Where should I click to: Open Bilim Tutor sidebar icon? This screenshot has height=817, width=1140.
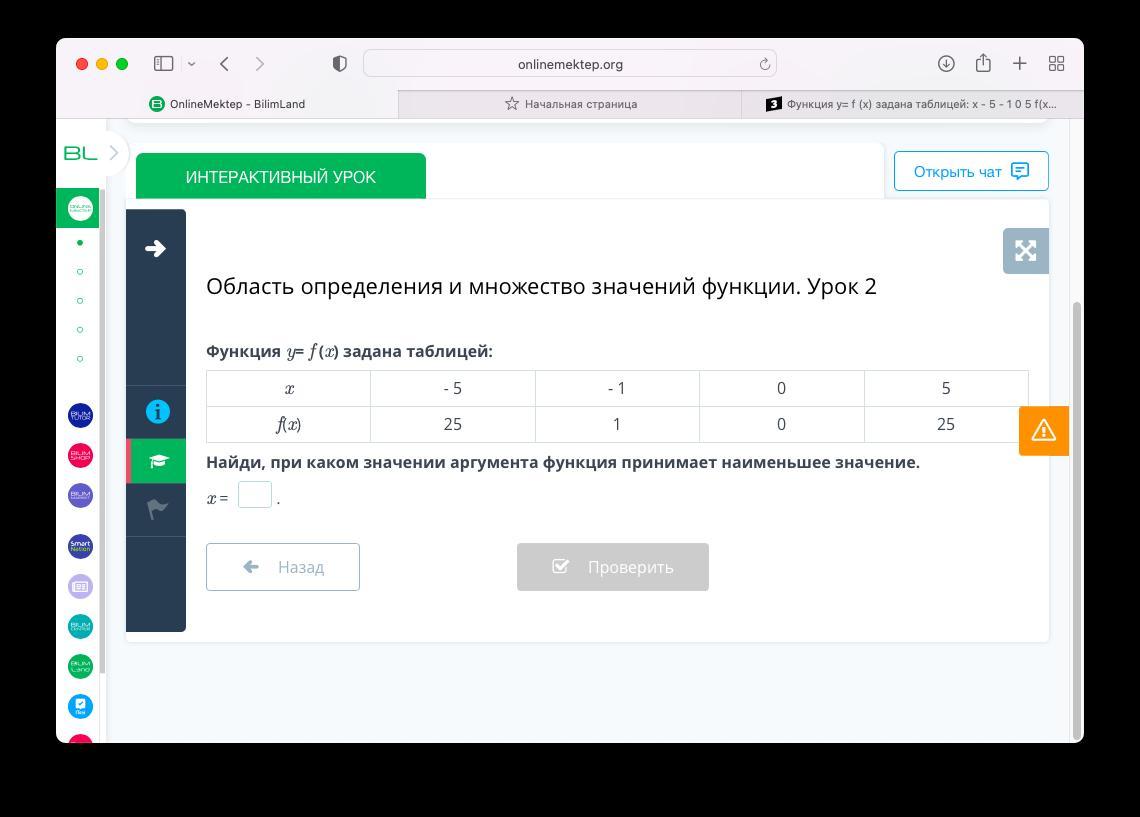click(x=80, y=415)
